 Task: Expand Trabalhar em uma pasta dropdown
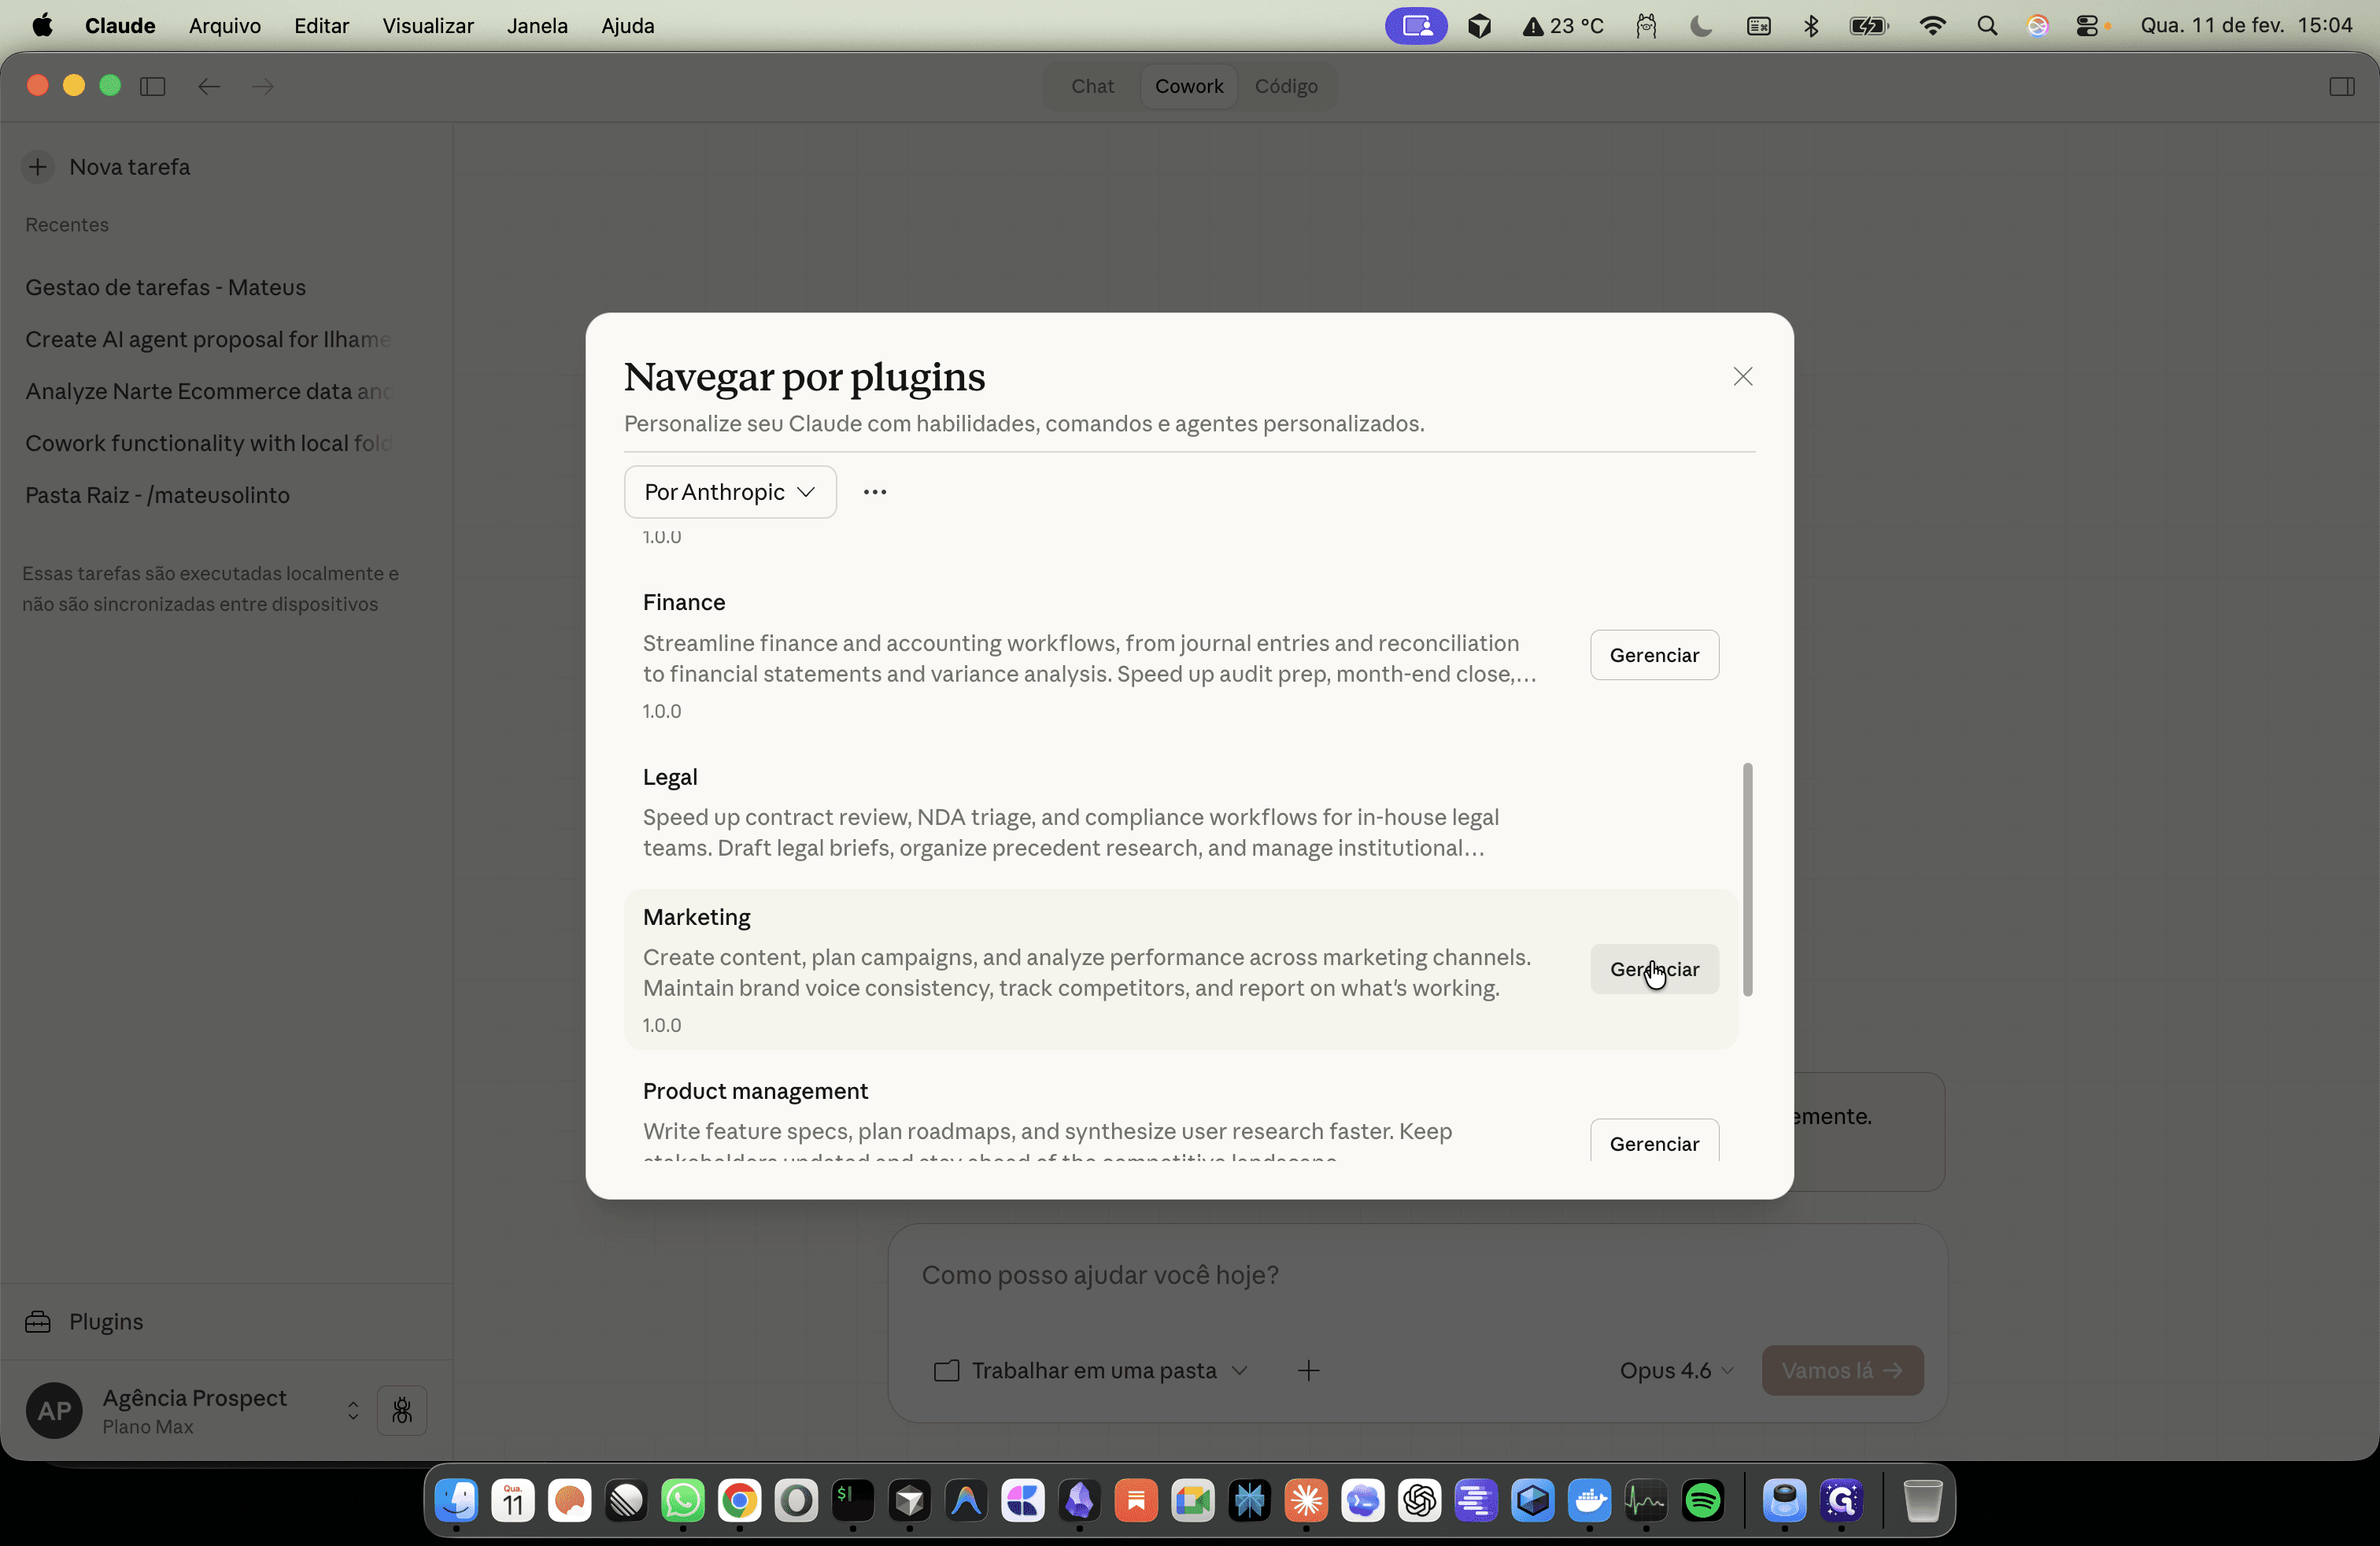1090,1370
